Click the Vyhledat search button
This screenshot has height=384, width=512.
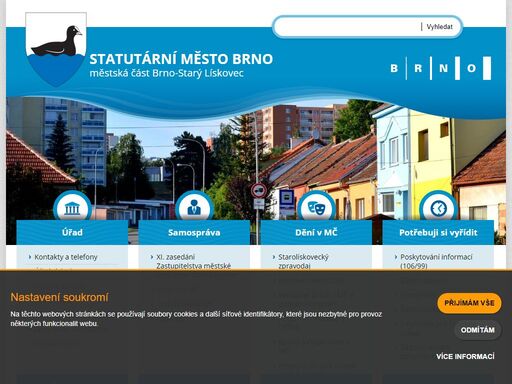pyautogui.click(x=440, y=27)
